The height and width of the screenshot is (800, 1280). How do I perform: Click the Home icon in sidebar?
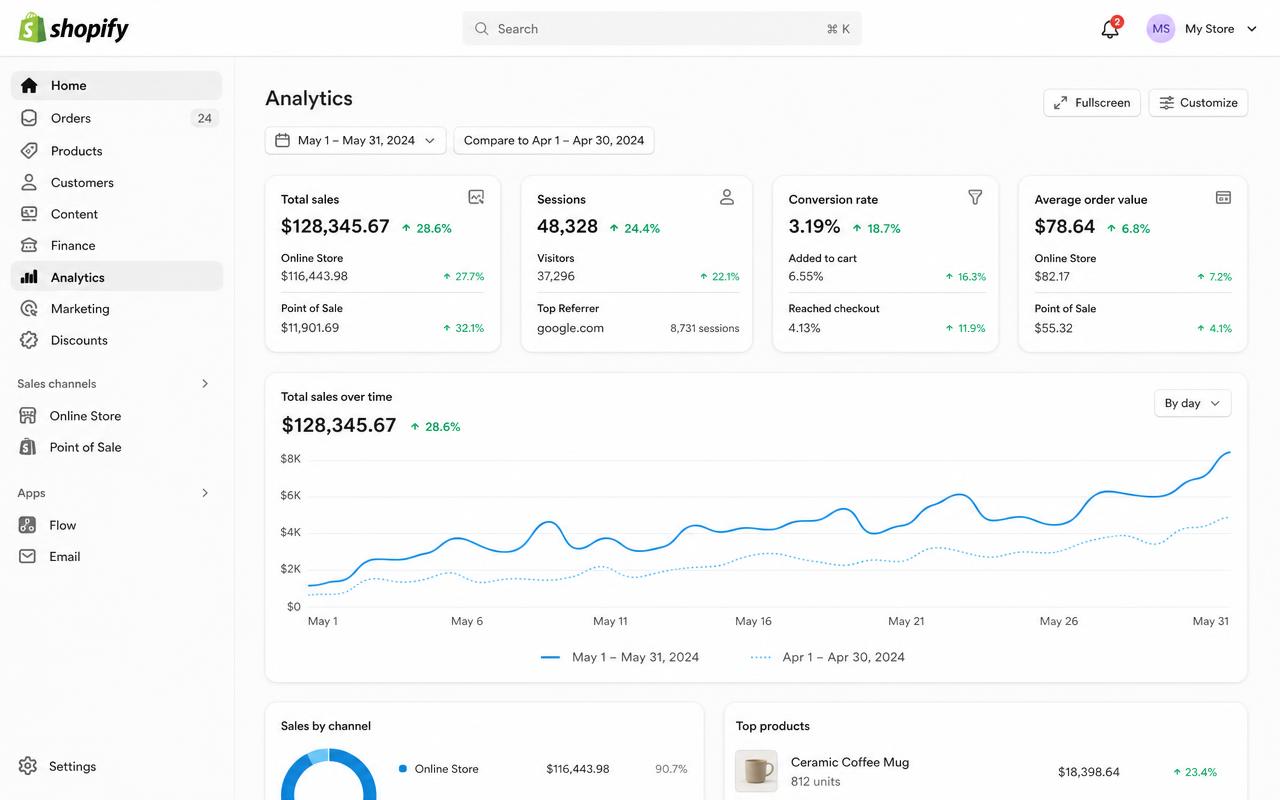pyautogui.click(x=29, y=86)
